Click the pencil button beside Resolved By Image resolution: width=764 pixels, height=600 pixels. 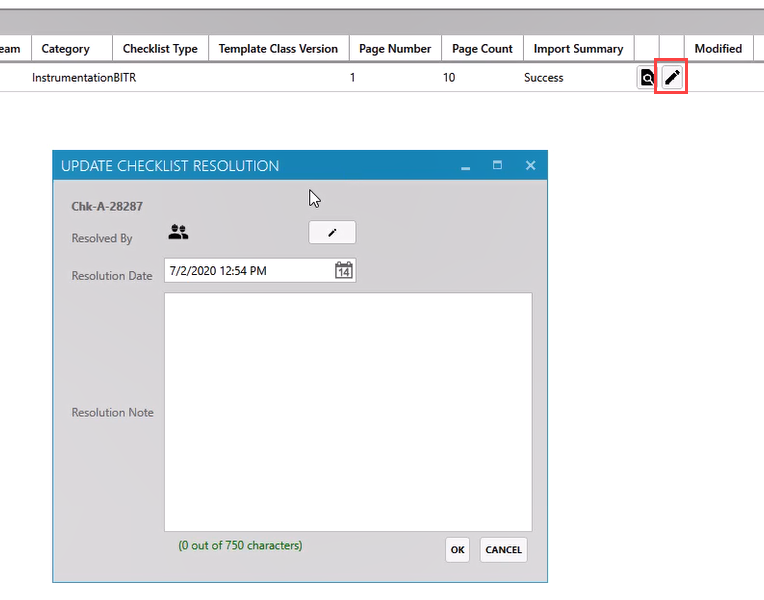[332, 232]
